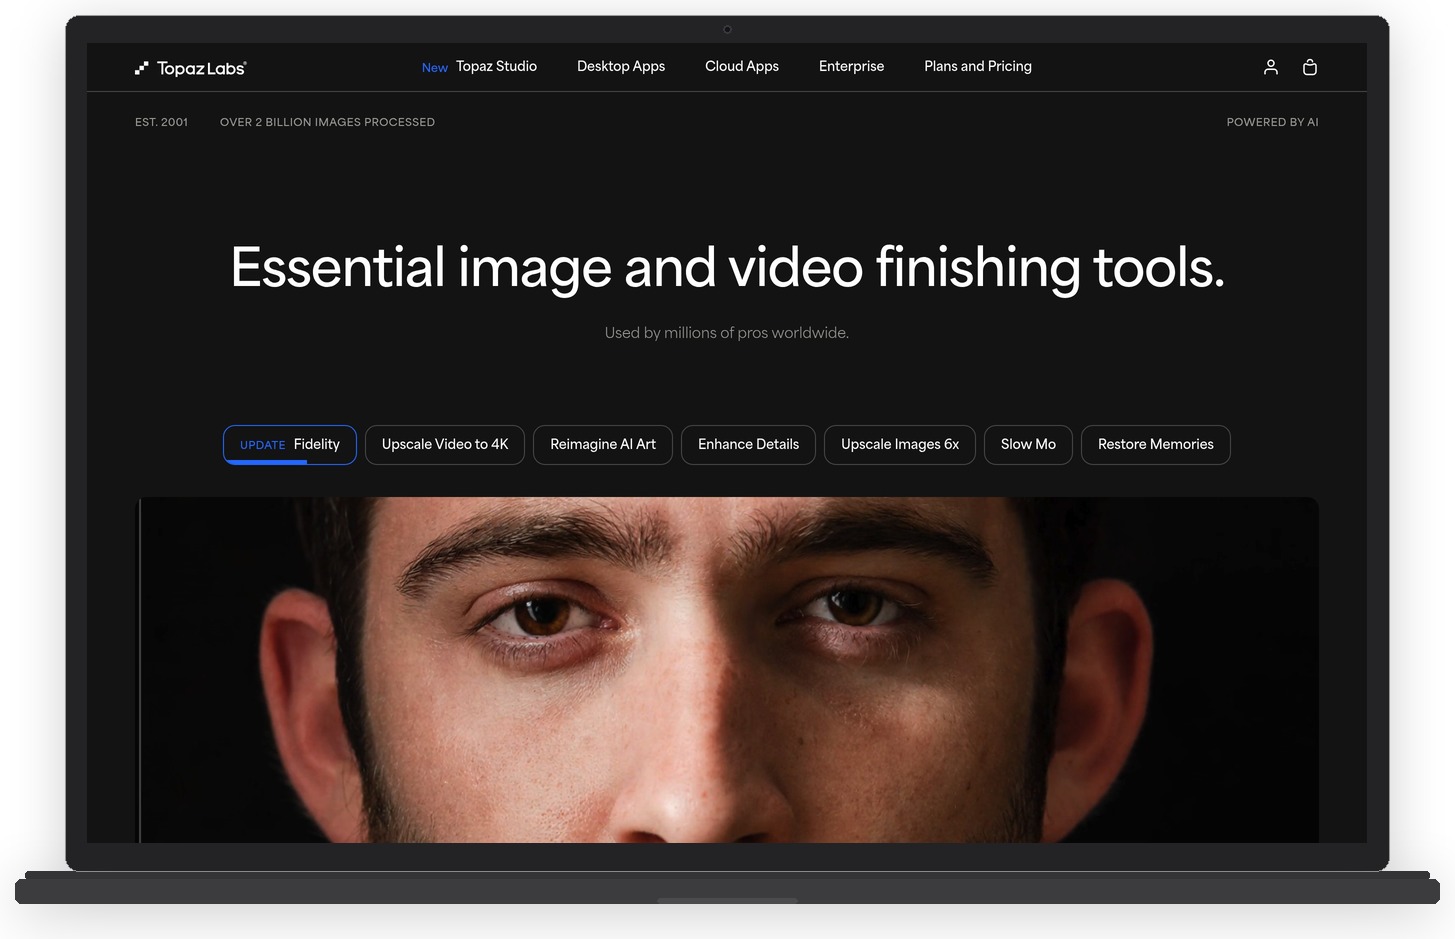View Plans and Pricing
1455x939 pixels.
coord(977,66)
